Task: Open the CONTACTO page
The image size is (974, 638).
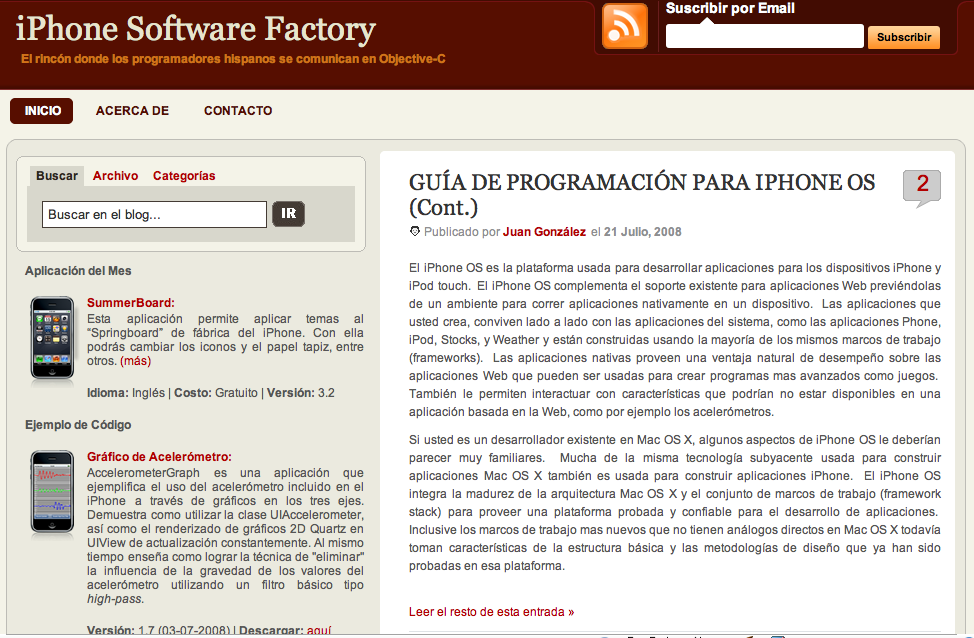Action: [x=238, y=111]
